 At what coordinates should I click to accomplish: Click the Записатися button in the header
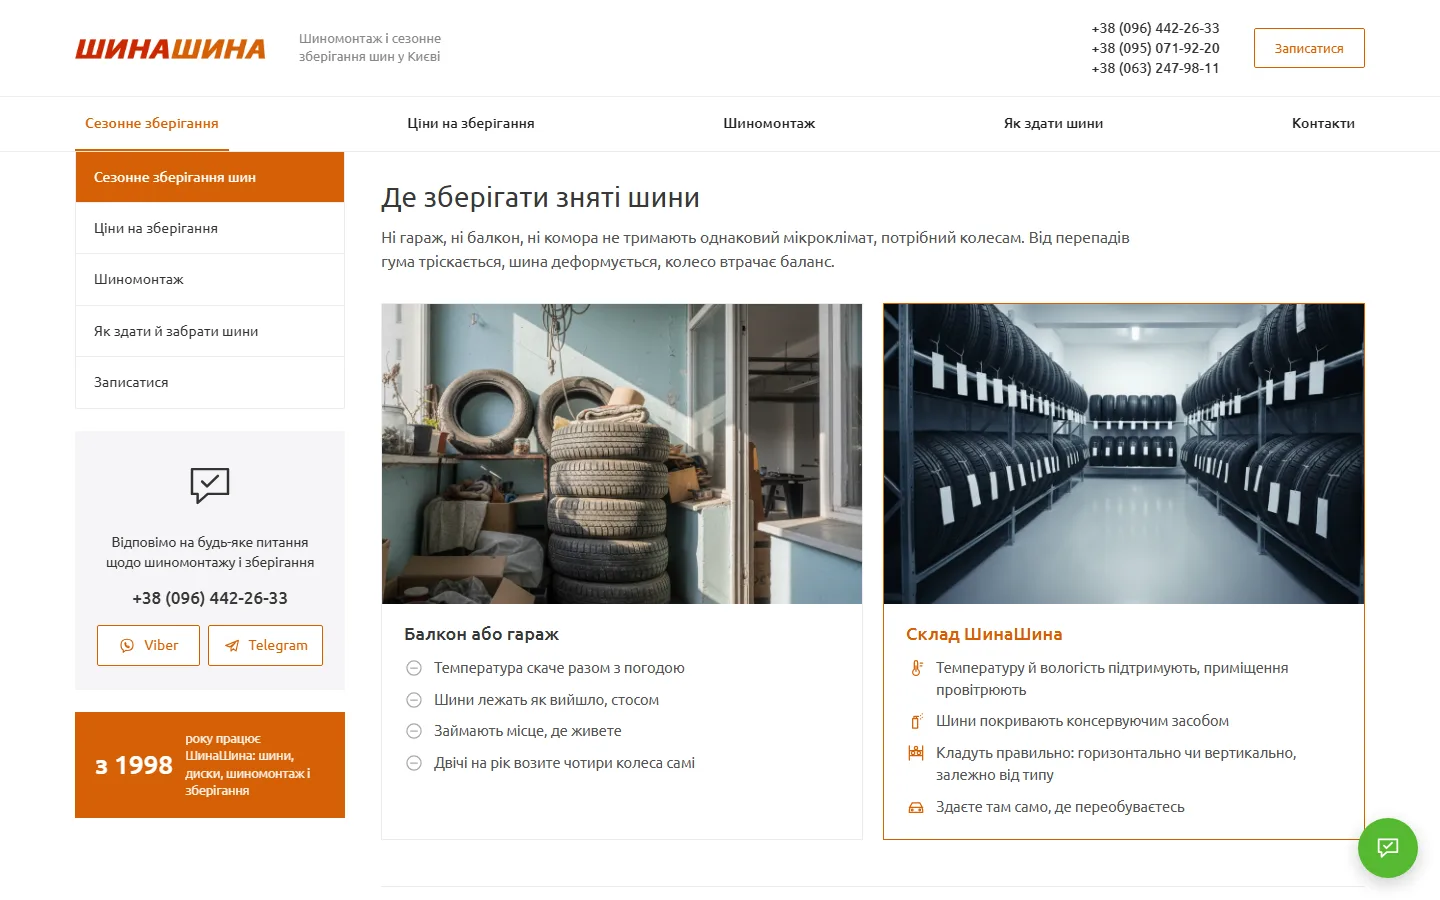click(x=1309, y=48)
